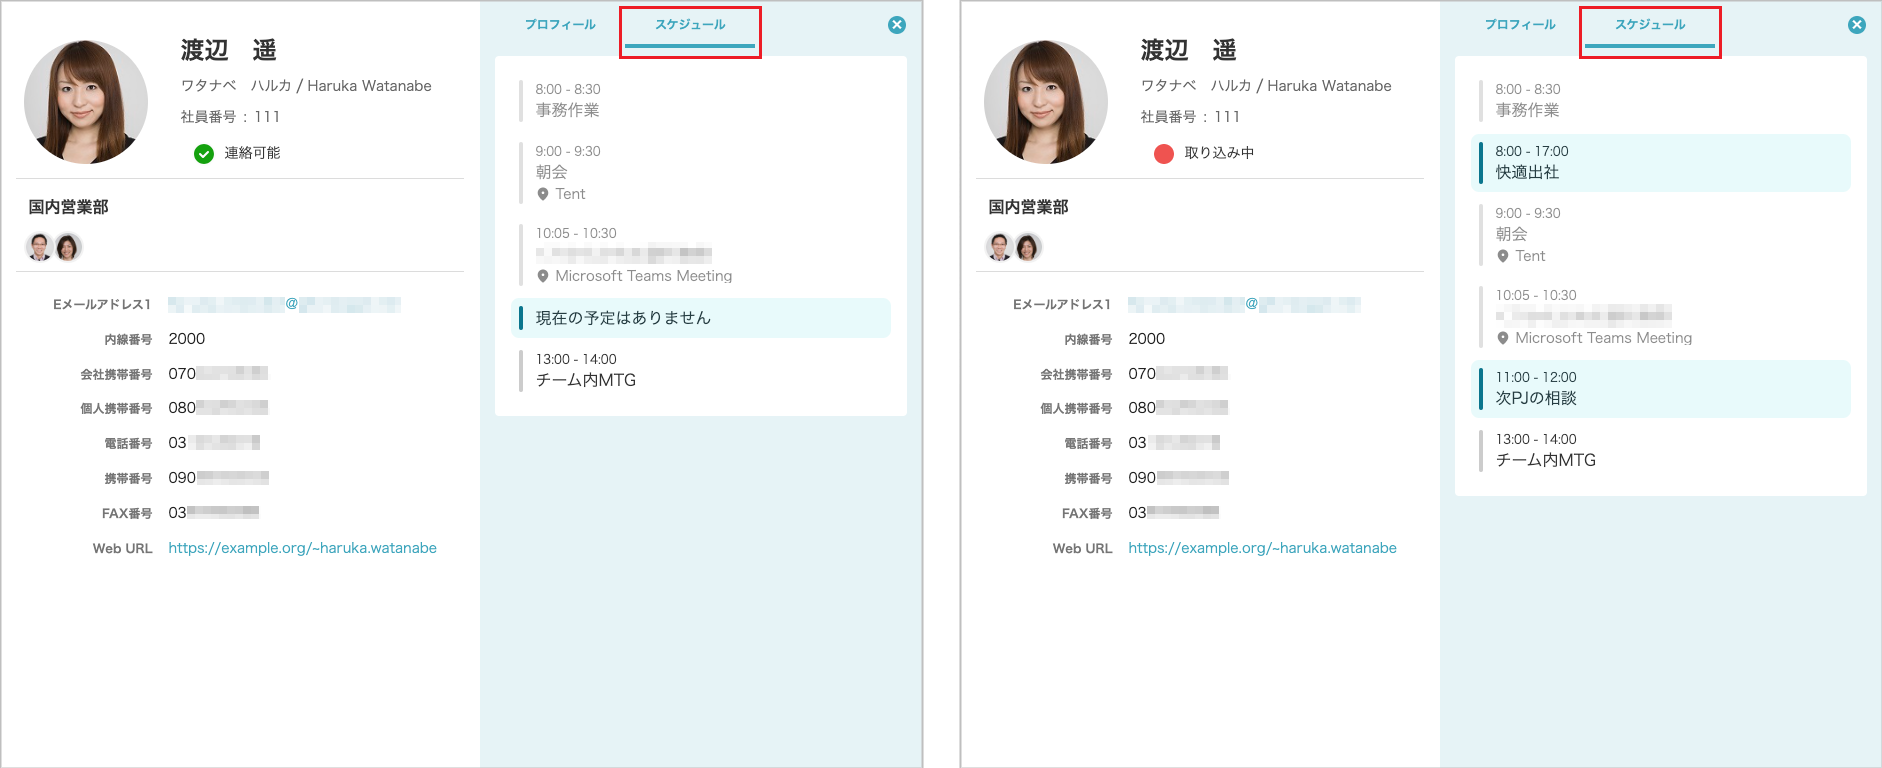Close the profile panel showing 取り込み中 status

tap(1857, 25)
